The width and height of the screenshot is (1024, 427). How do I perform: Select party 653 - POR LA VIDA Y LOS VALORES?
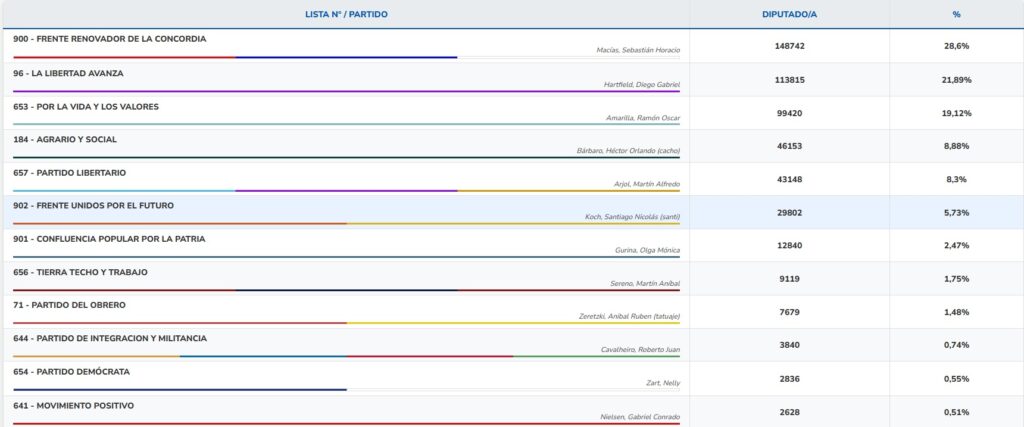pos(86,106)
